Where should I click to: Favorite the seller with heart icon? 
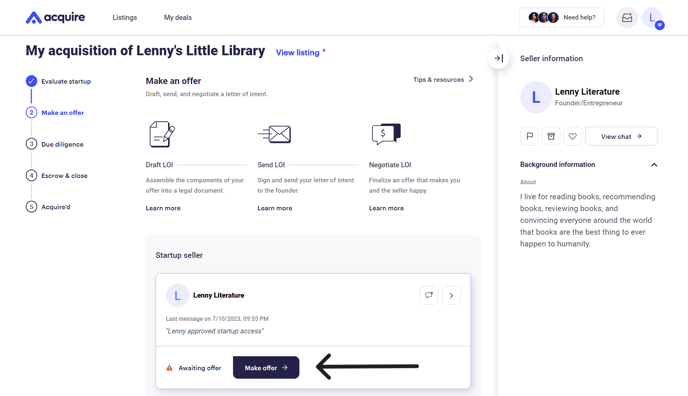pyautogui.click(x=573, y=136)
